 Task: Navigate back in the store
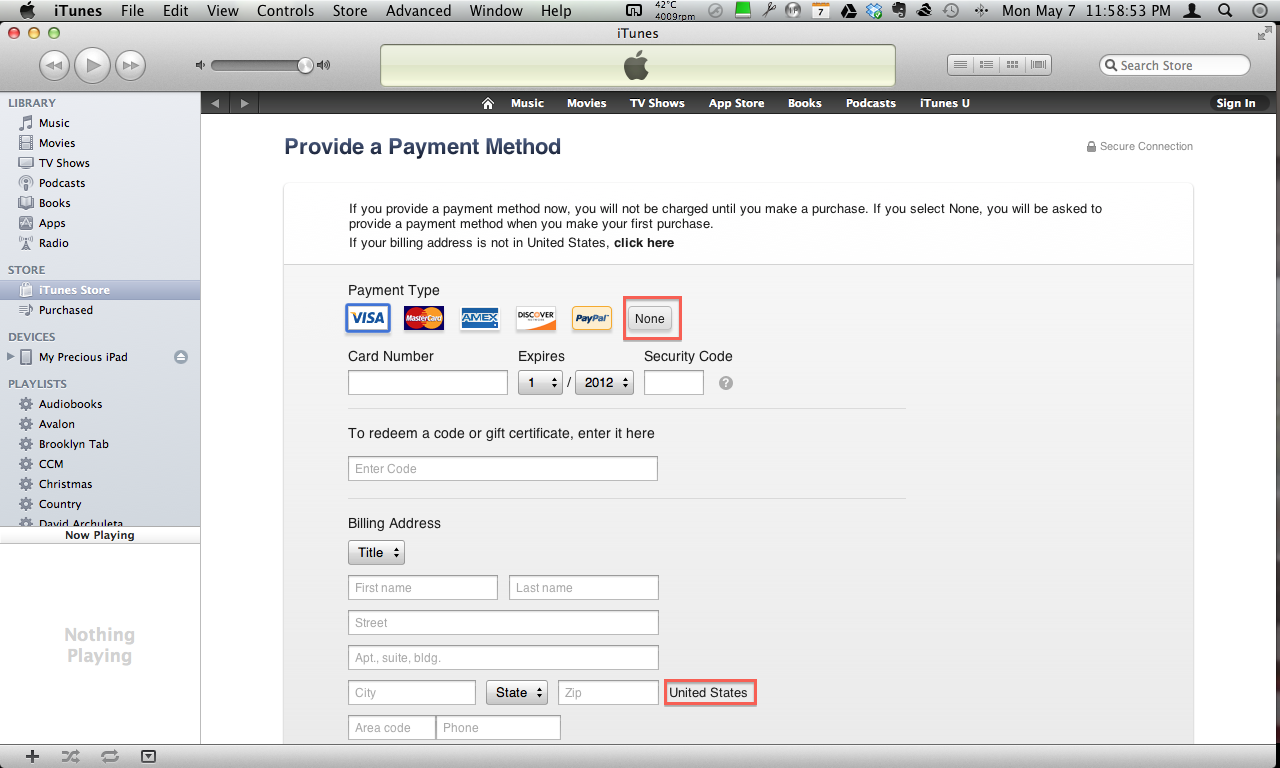[x=215, y=103]
